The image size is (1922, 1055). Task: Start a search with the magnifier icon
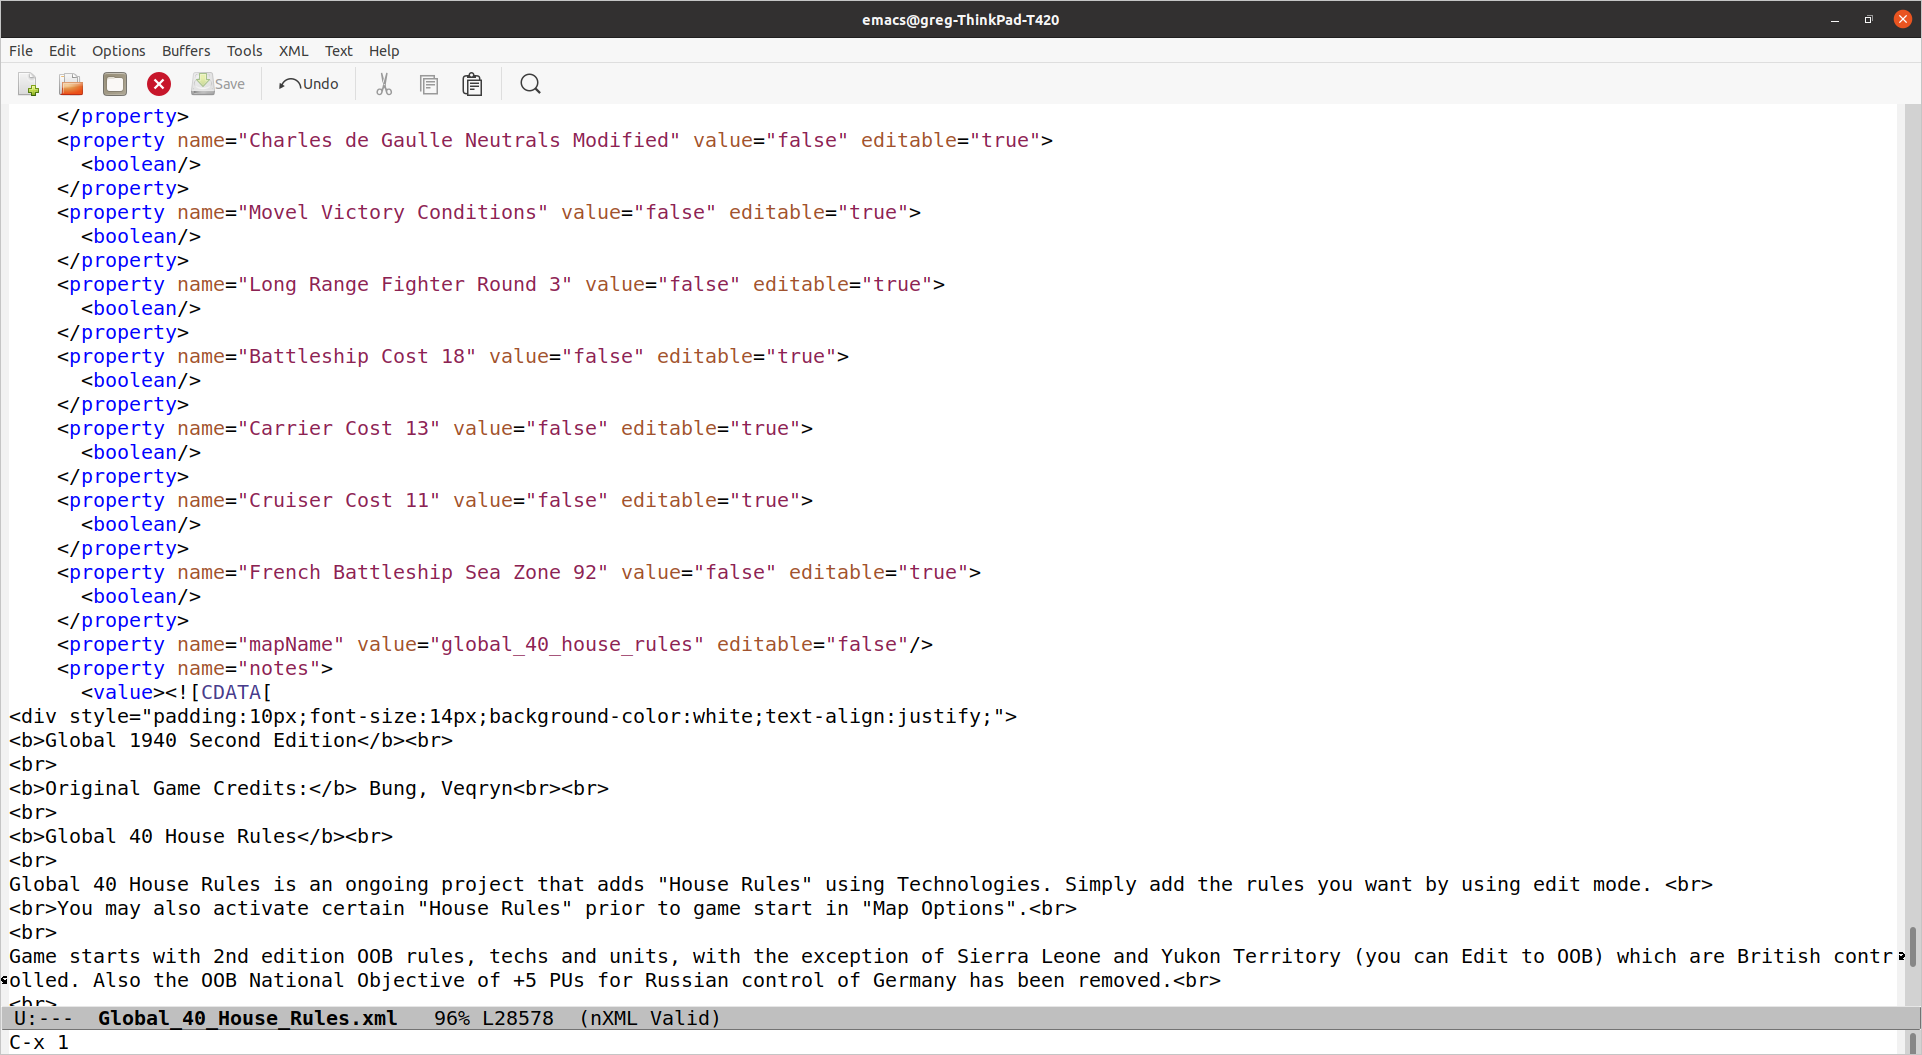pos(530,84)
